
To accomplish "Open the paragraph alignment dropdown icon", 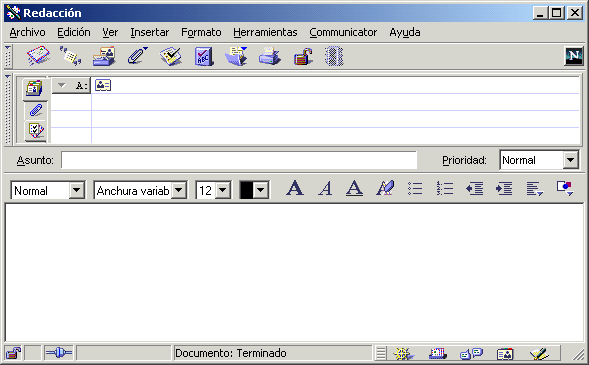I will pyautogui.click(x=535, y=189).
